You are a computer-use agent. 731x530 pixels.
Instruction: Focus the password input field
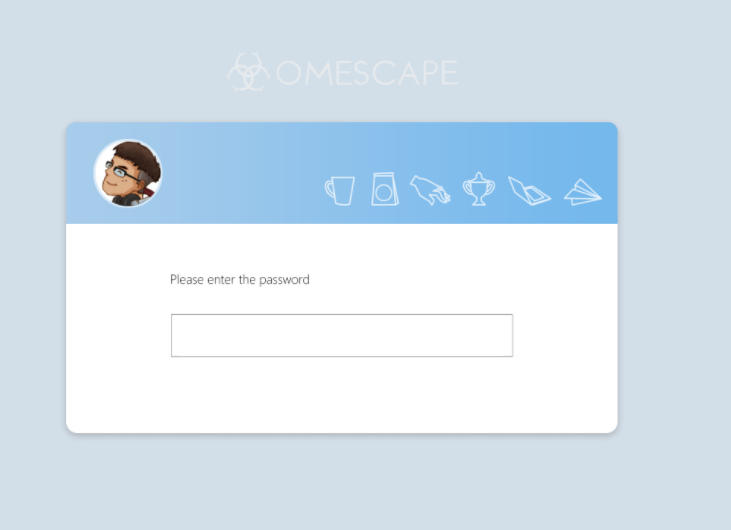(x=342, y=336)
